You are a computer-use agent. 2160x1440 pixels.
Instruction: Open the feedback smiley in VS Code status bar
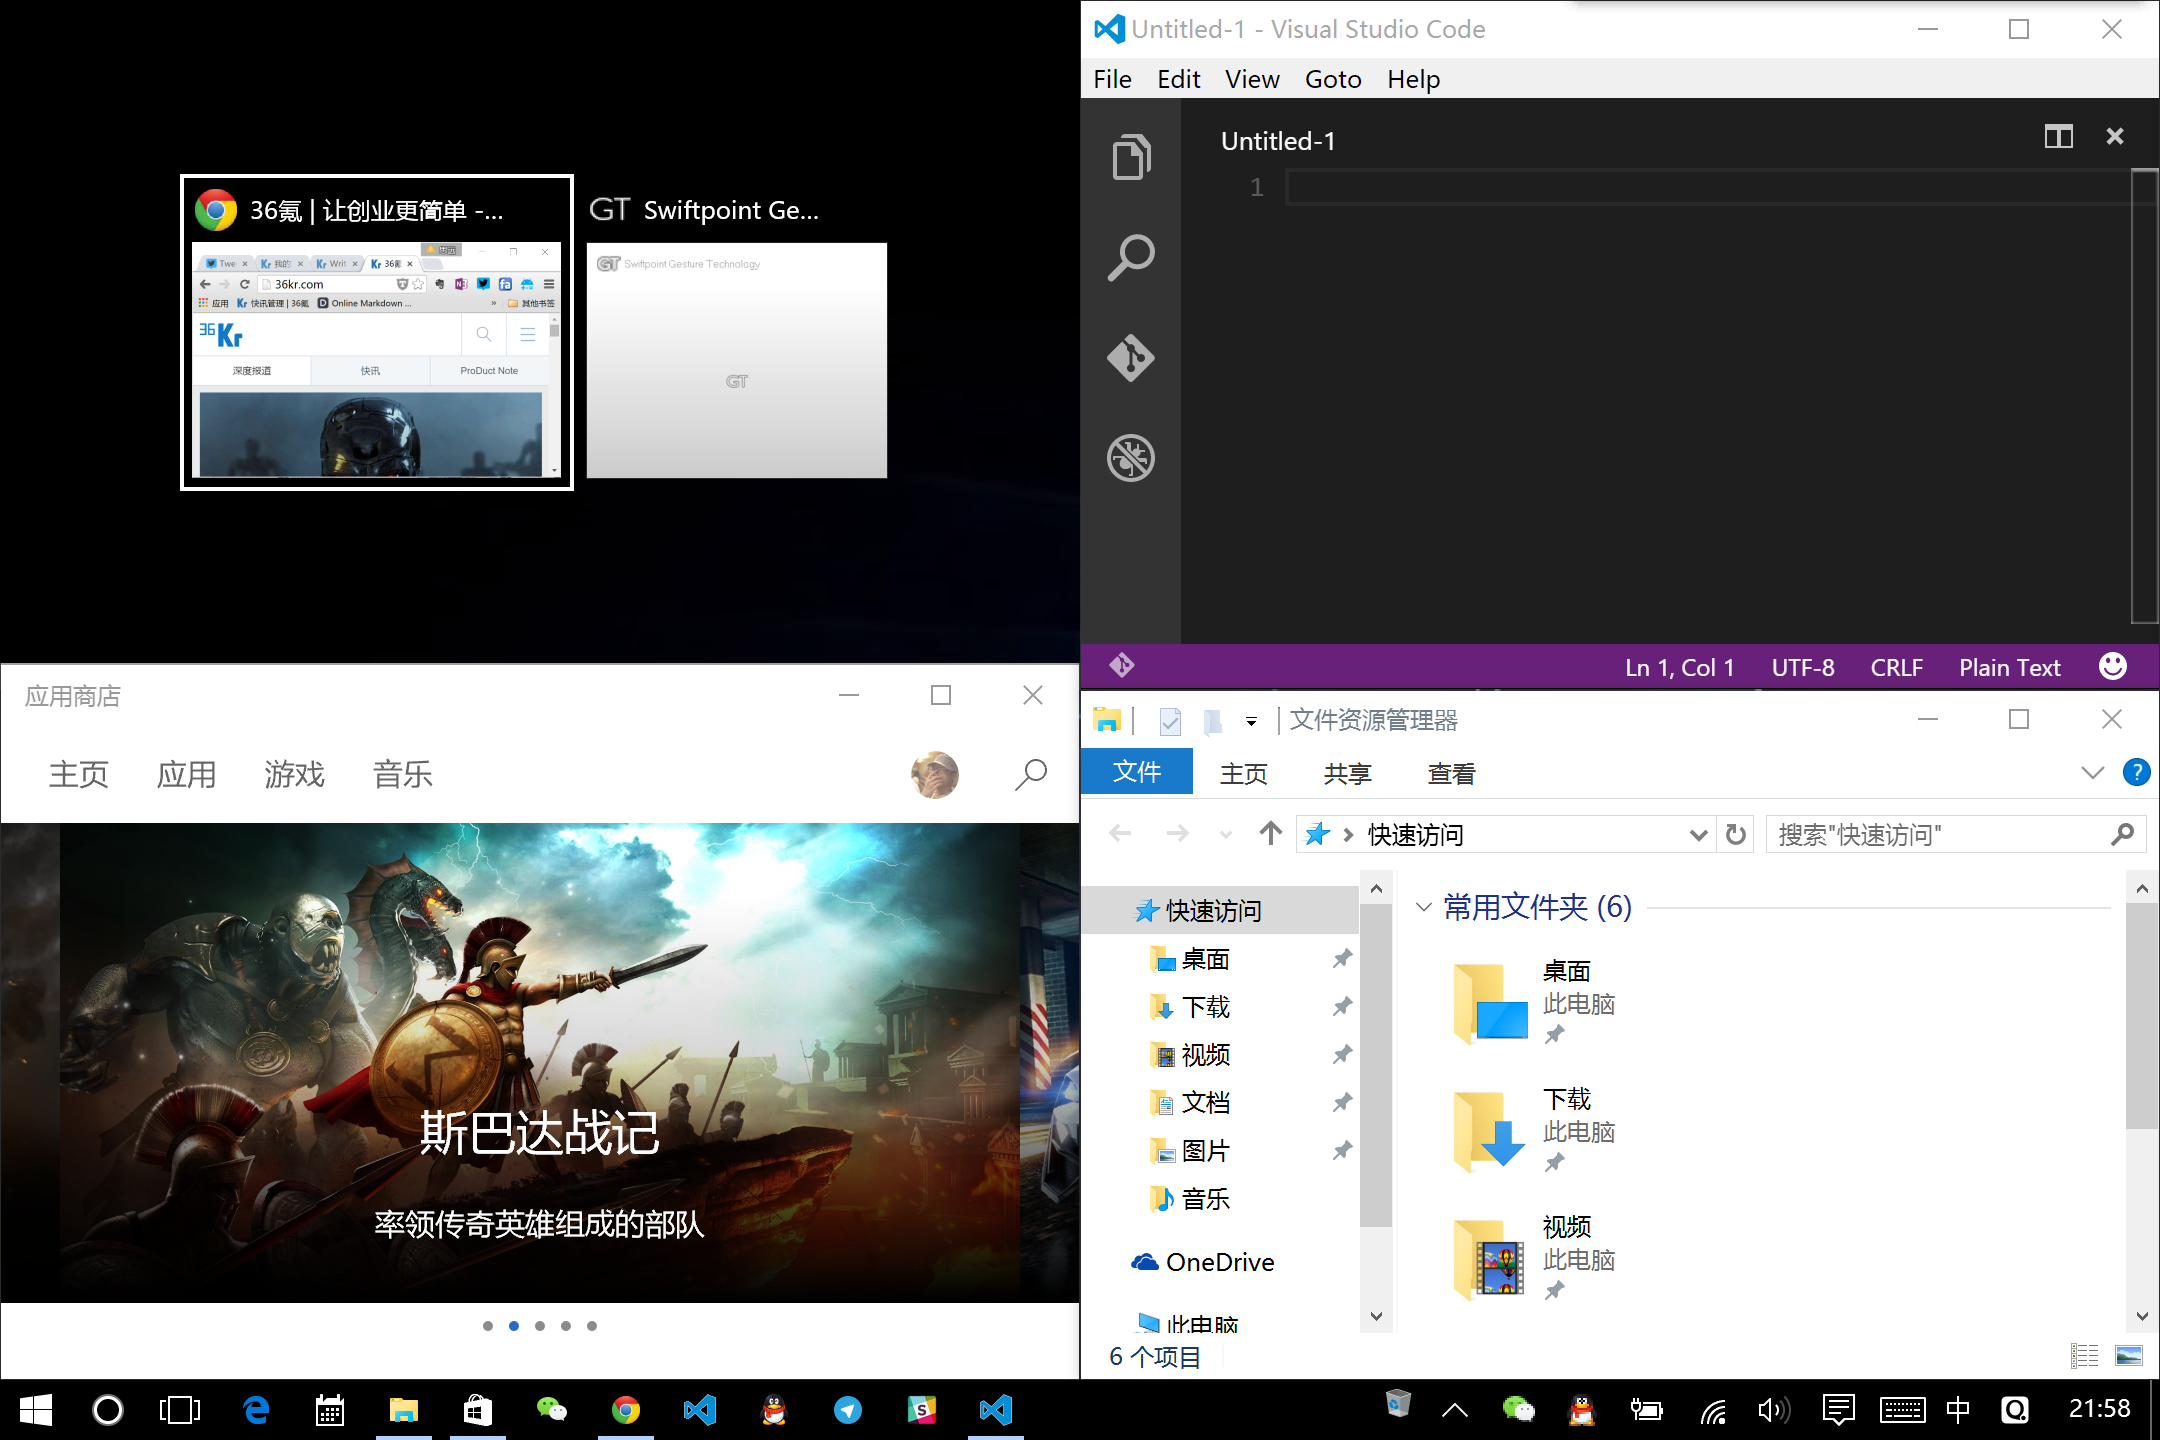pos(2112,666)
